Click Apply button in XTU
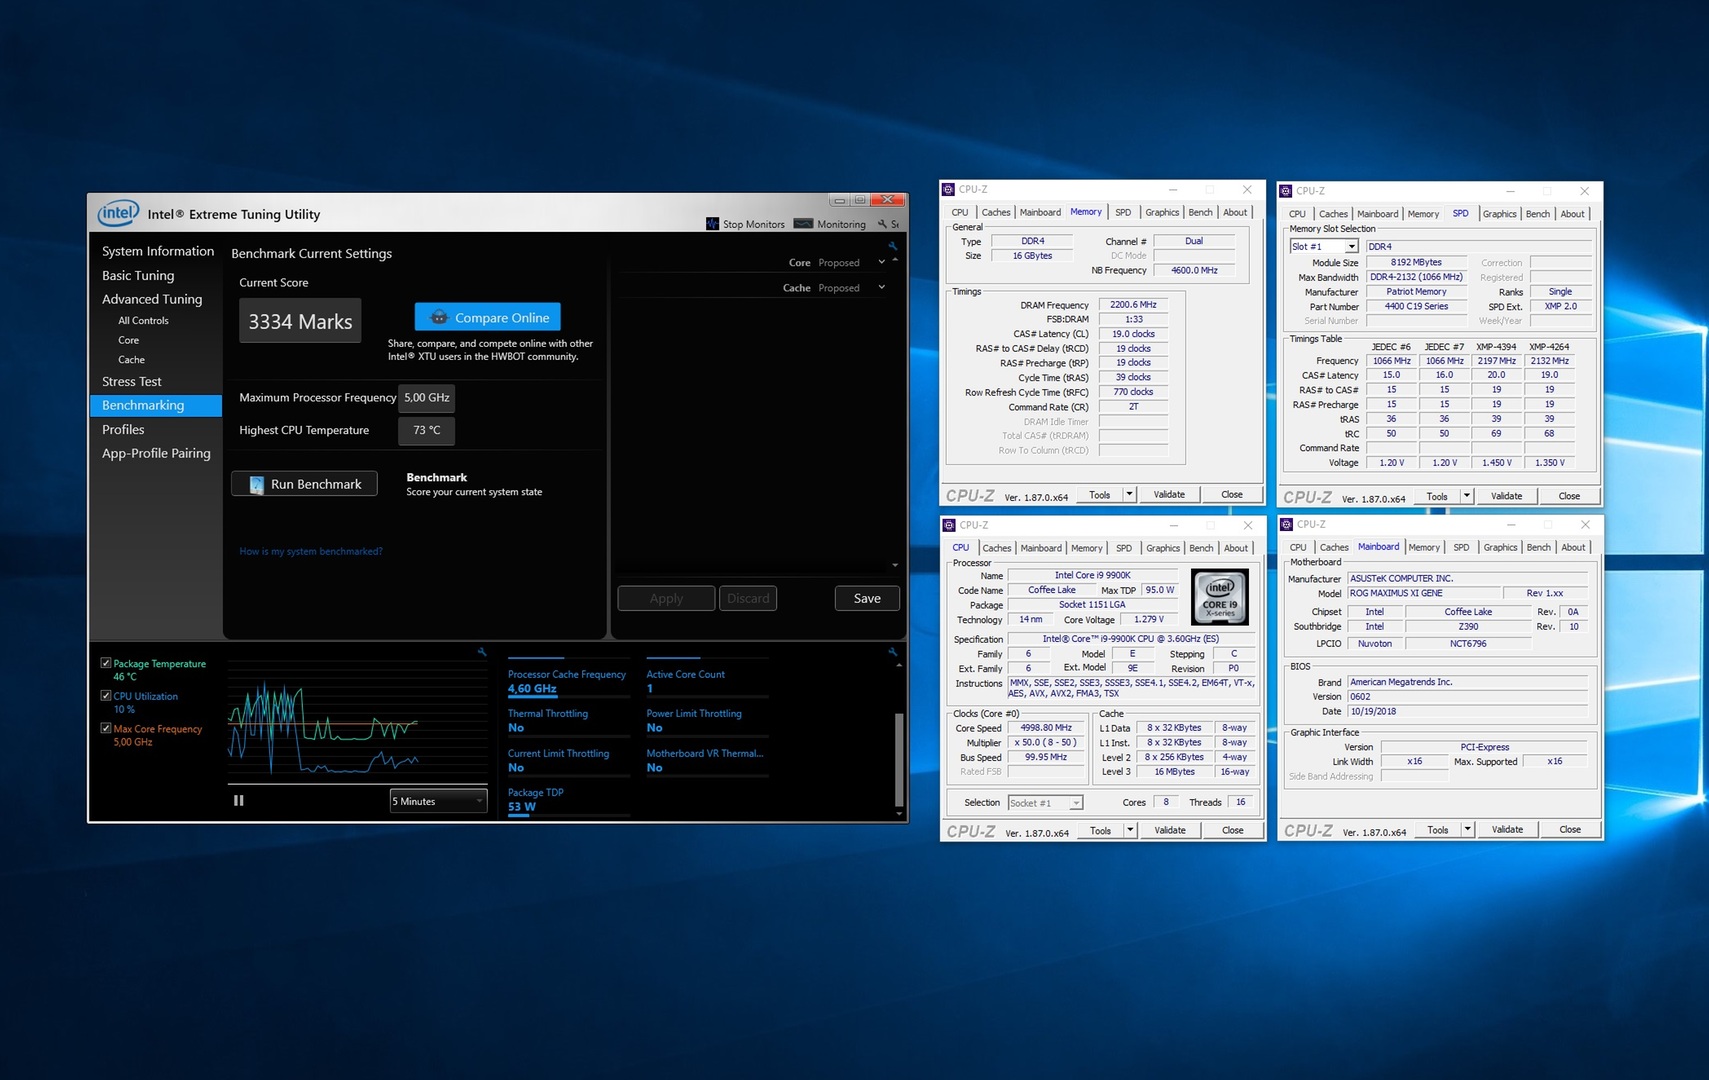Image resolution: width=1709 pixels, height=1080 pixels. [x=666, y=598]
